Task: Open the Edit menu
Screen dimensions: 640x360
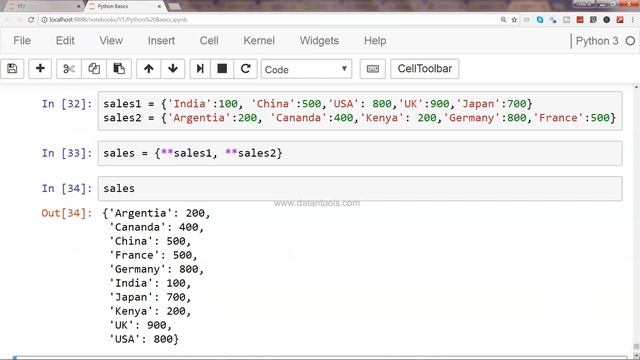Action: coord(65,40)
